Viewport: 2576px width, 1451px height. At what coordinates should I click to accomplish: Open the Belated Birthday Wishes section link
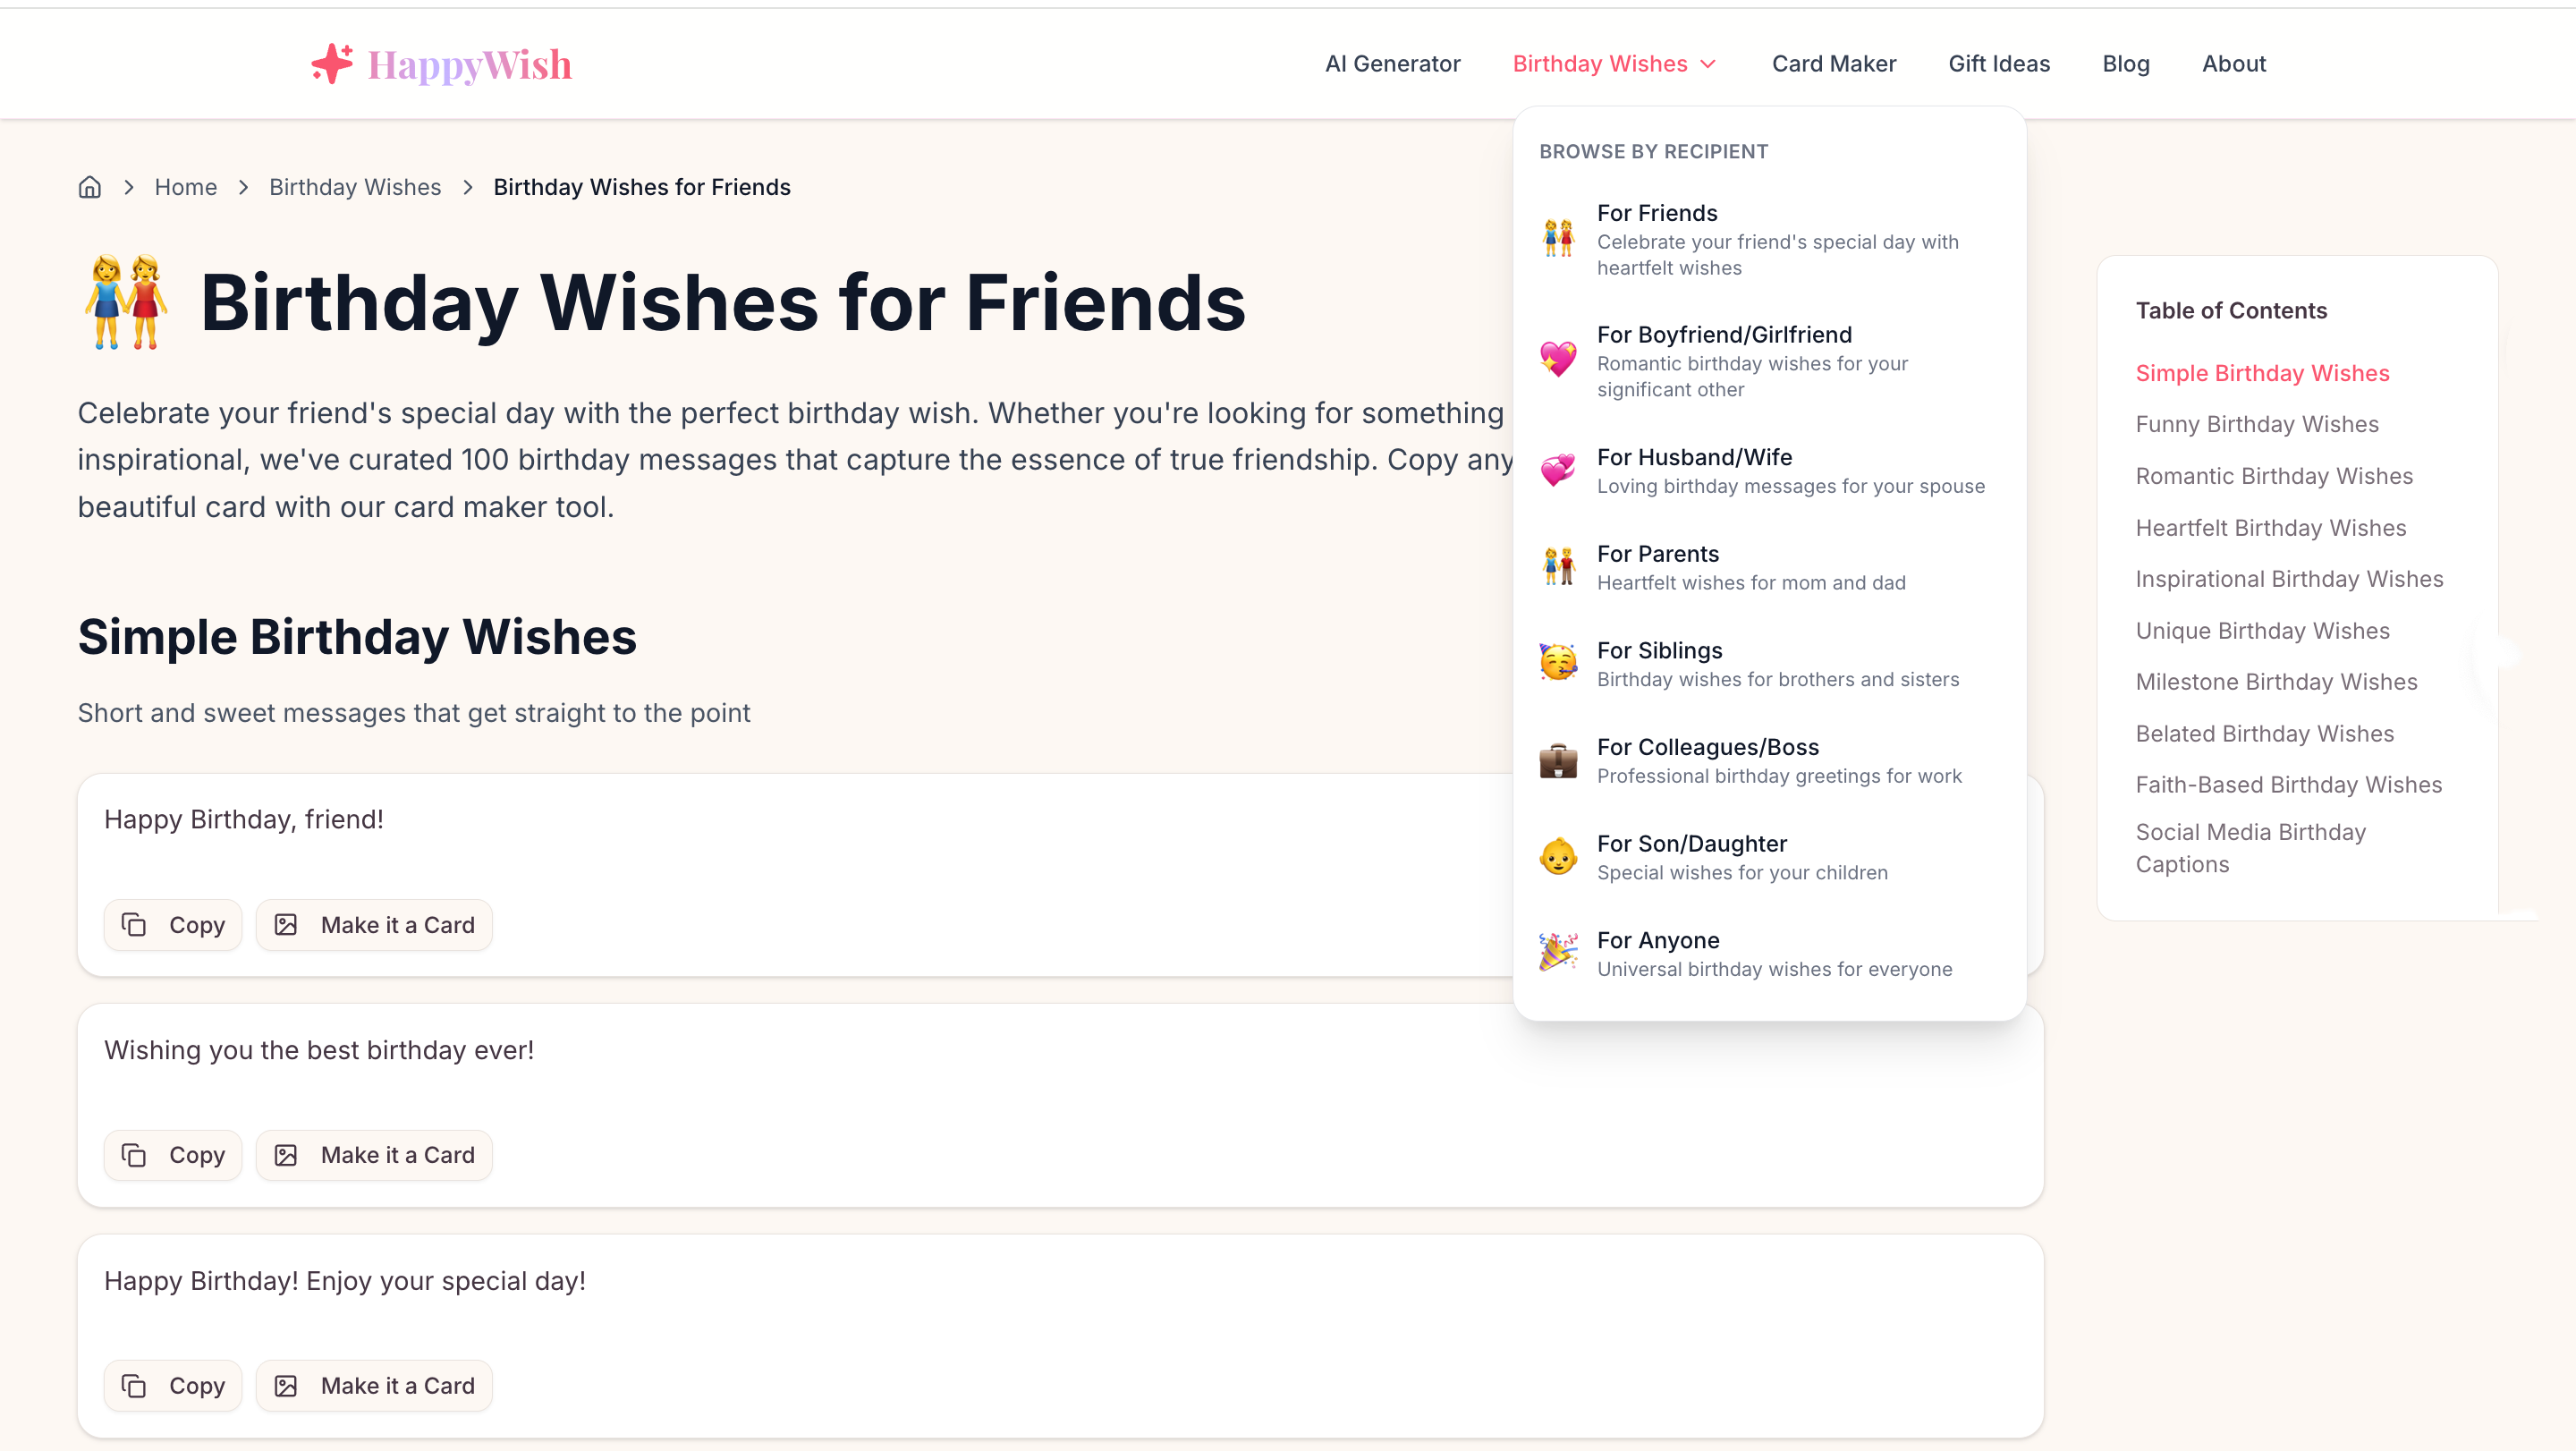click(2265, 733)
